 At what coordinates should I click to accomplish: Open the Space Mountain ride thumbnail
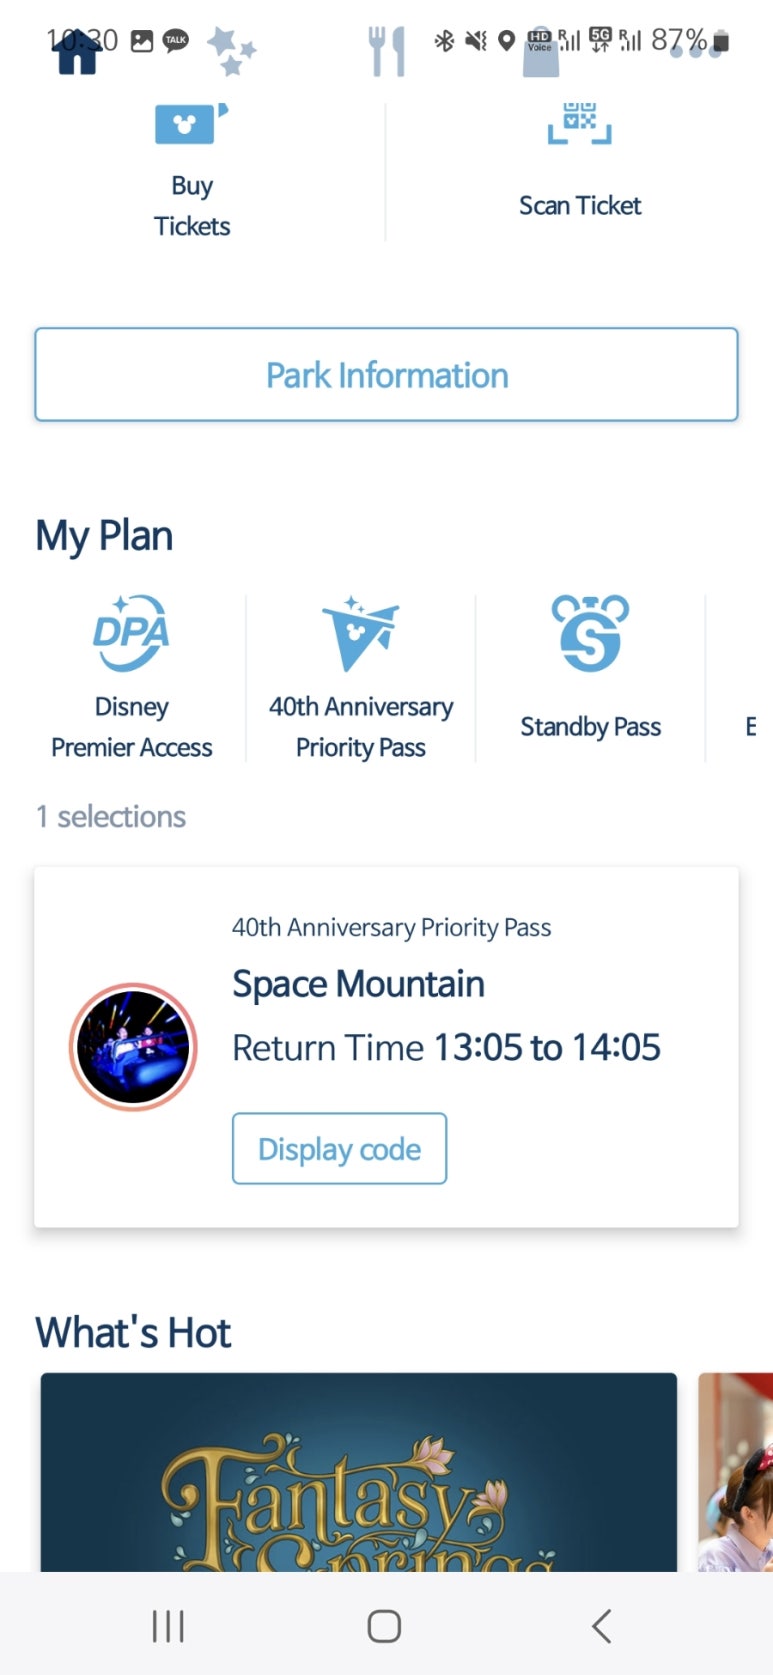click(133, 1047)
